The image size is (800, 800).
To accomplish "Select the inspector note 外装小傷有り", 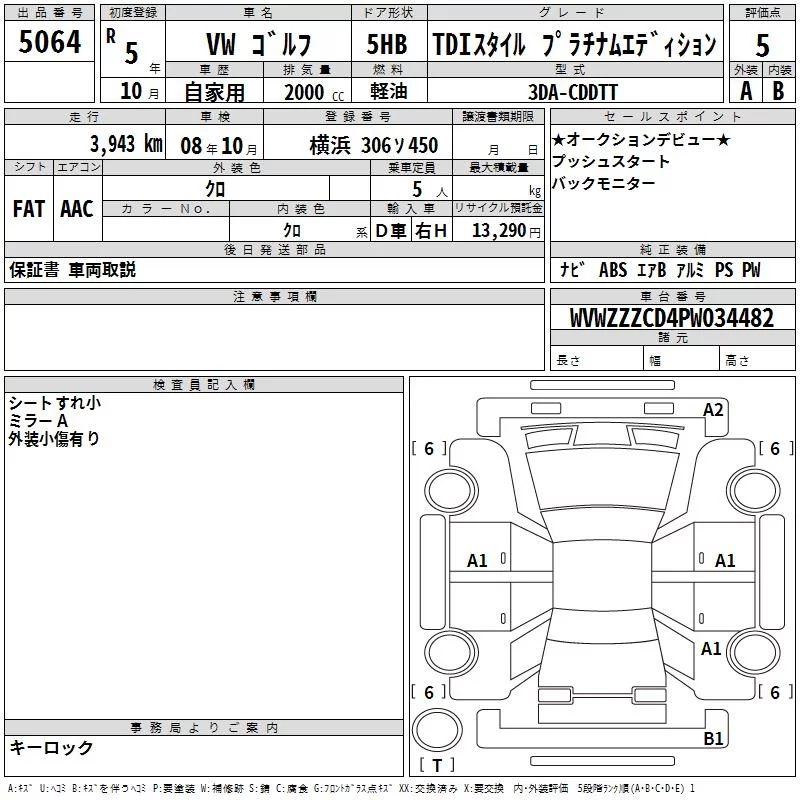I will click(x=54, y=438).
